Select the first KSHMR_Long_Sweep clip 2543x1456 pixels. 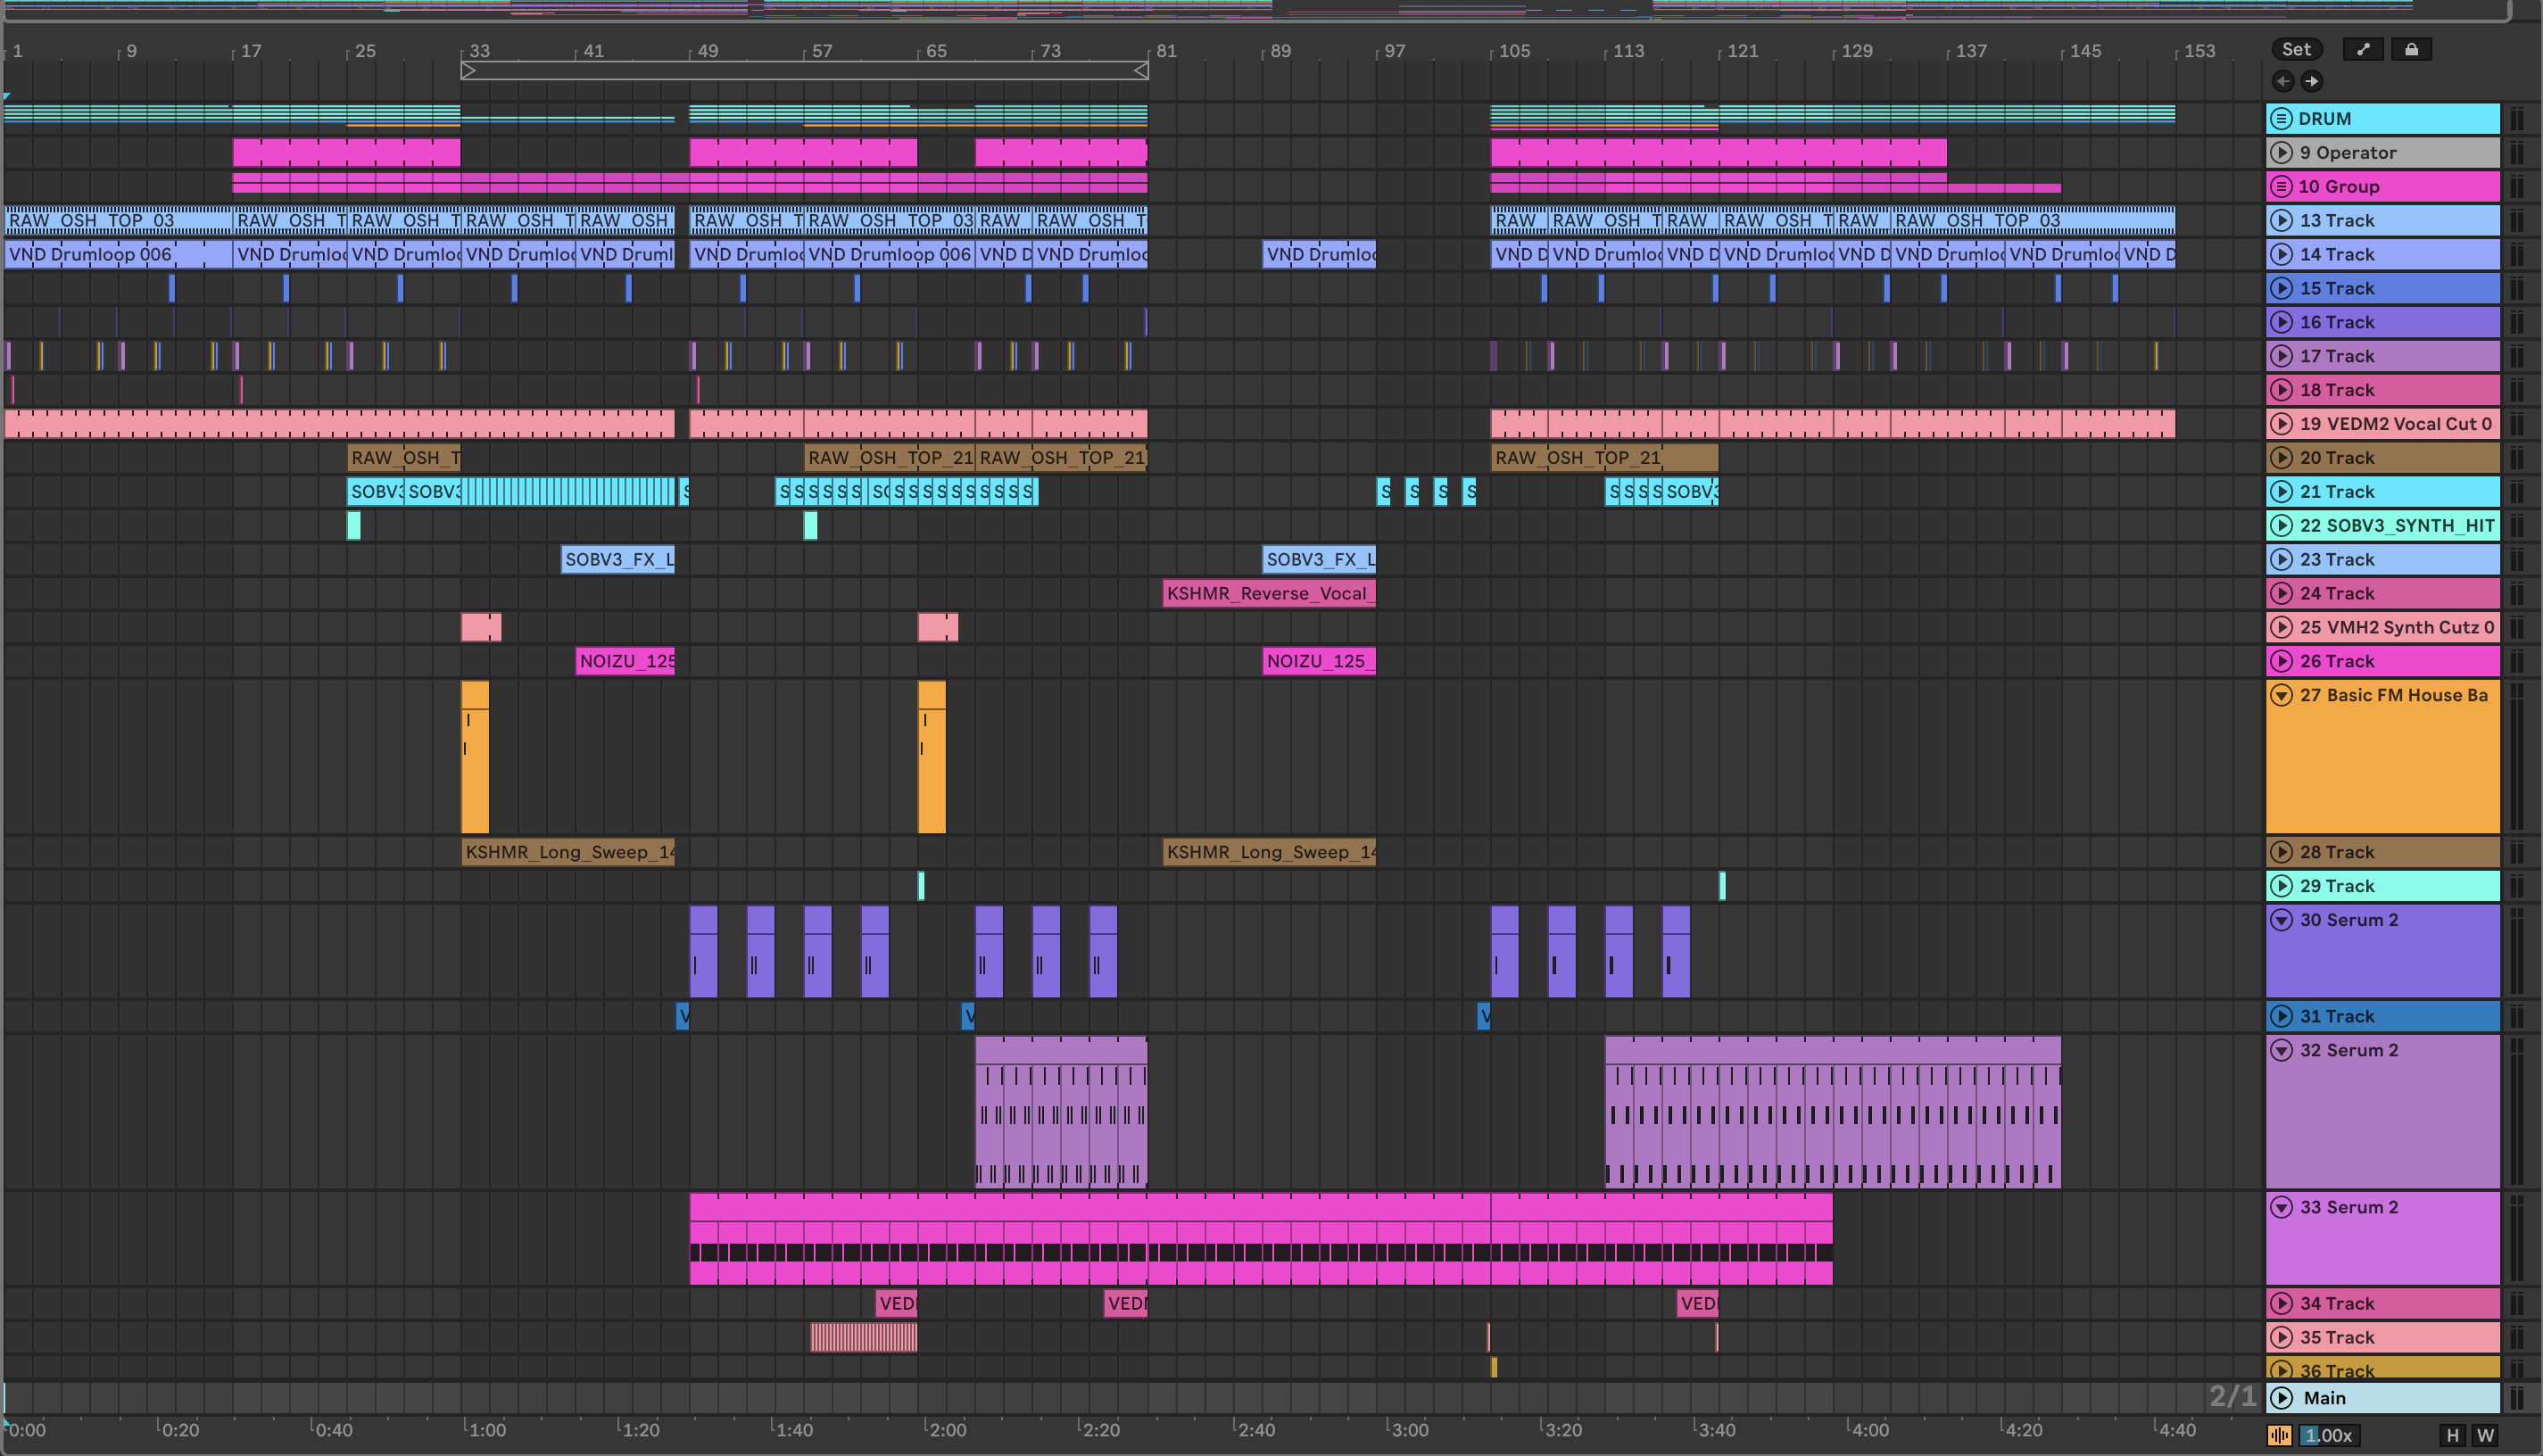[568, 852]
